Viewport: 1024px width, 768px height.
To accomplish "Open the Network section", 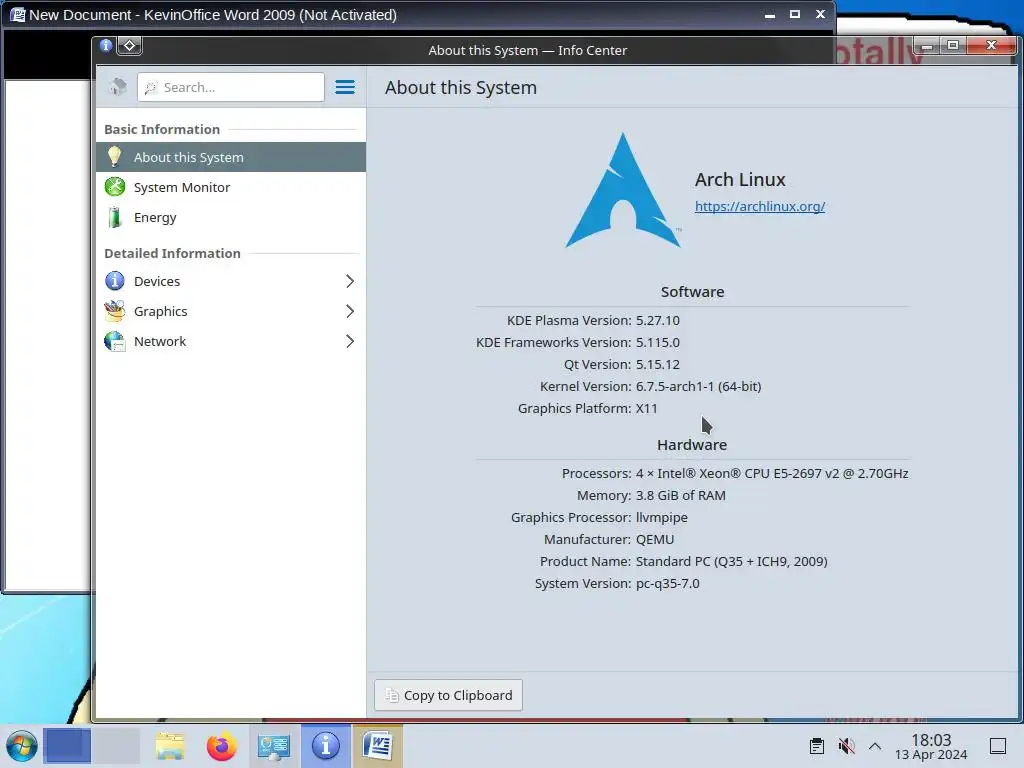I will (231, 341).
